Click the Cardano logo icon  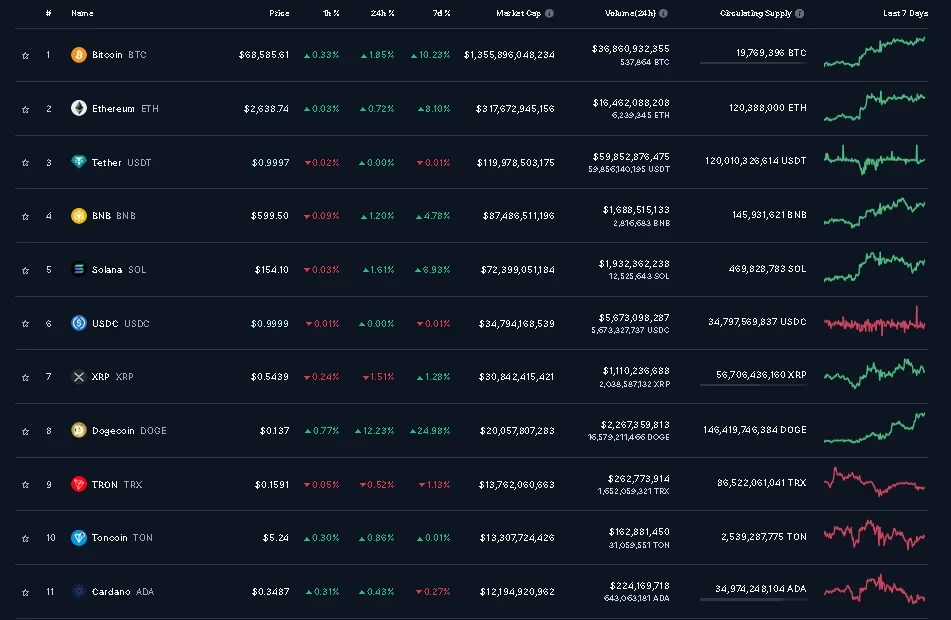[x=79, y=592]
